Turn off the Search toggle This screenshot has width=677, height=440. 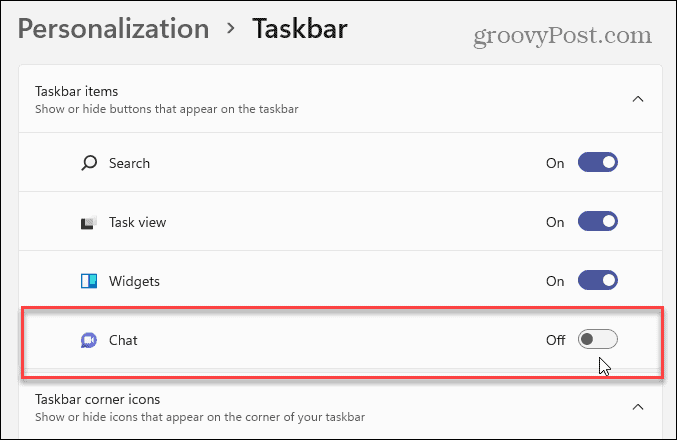[598, 162]
